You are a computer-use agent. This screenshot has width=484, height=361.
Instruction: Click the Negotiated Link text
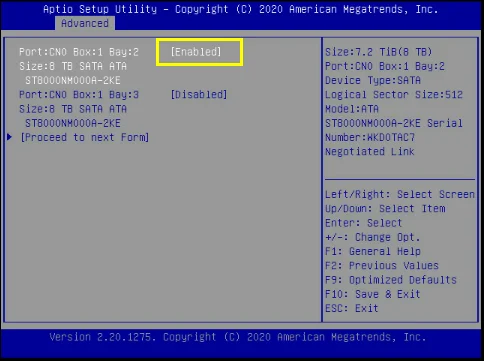370,152
